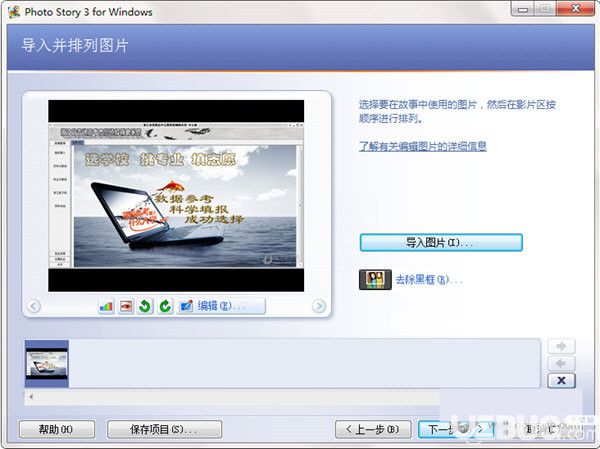Open the 编辑 (Edit) picture button
Screen dimensions: 600x449
pyautogui.click(x=221, y=306)
